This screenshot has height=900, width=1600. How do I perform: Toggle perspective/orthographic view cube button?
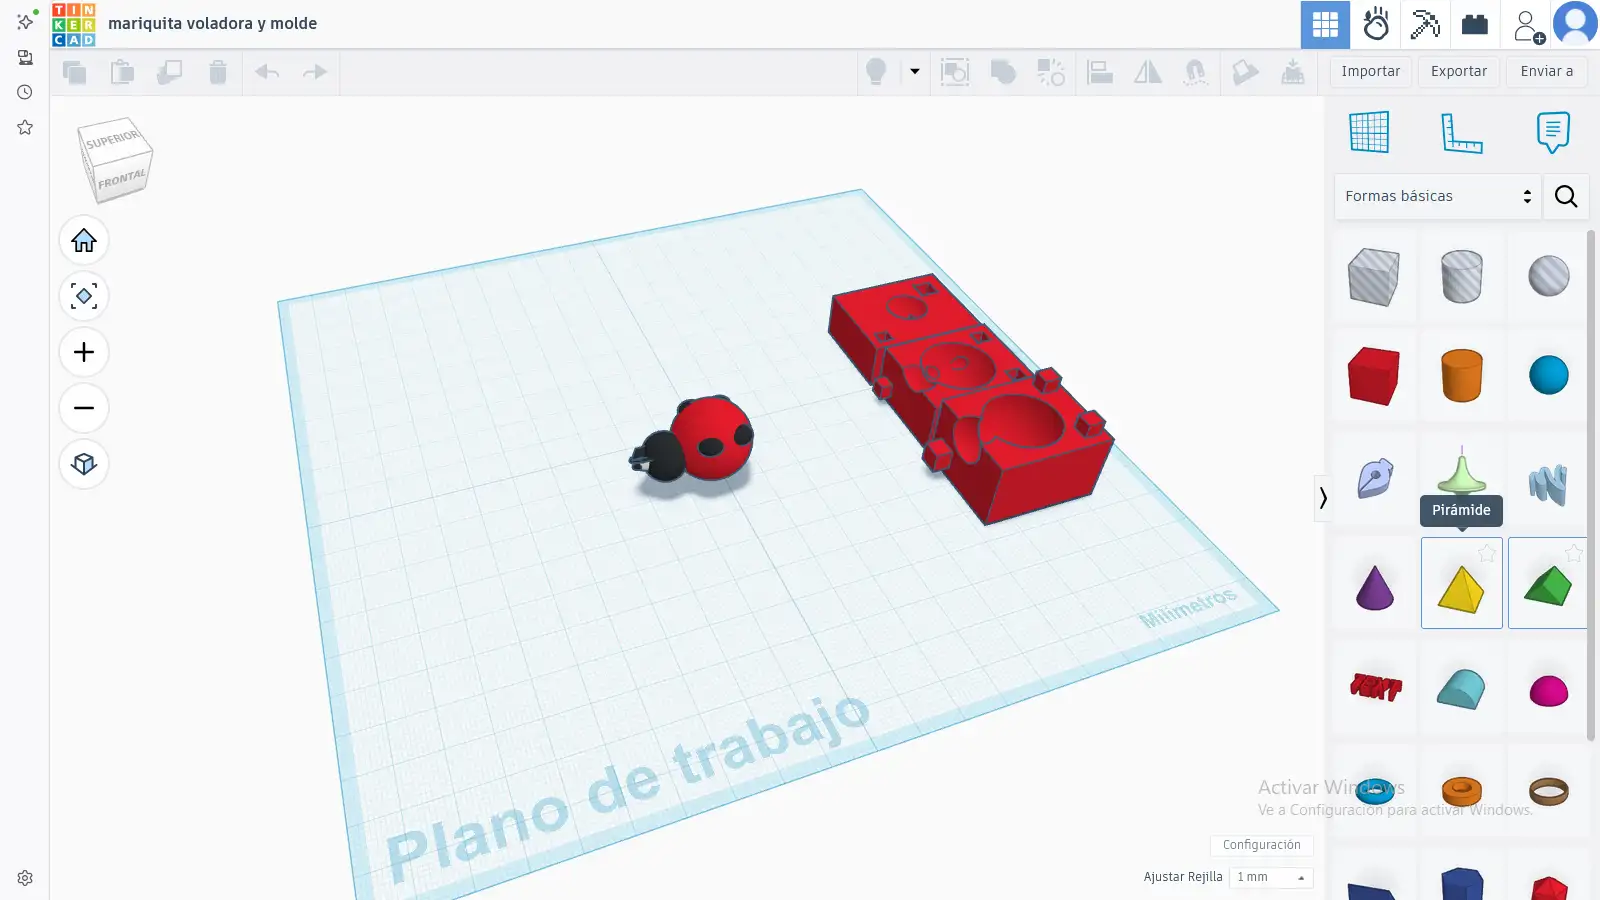tap(84, 464)
